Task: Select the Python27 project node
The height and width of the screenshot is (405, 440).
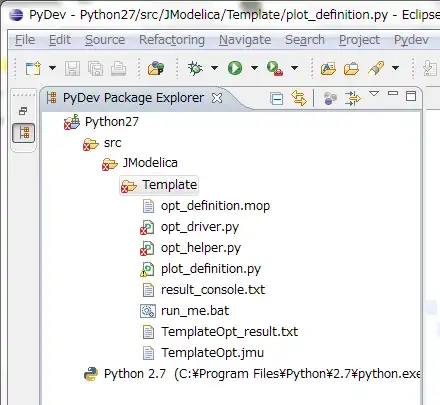Action: pos(112,122)
